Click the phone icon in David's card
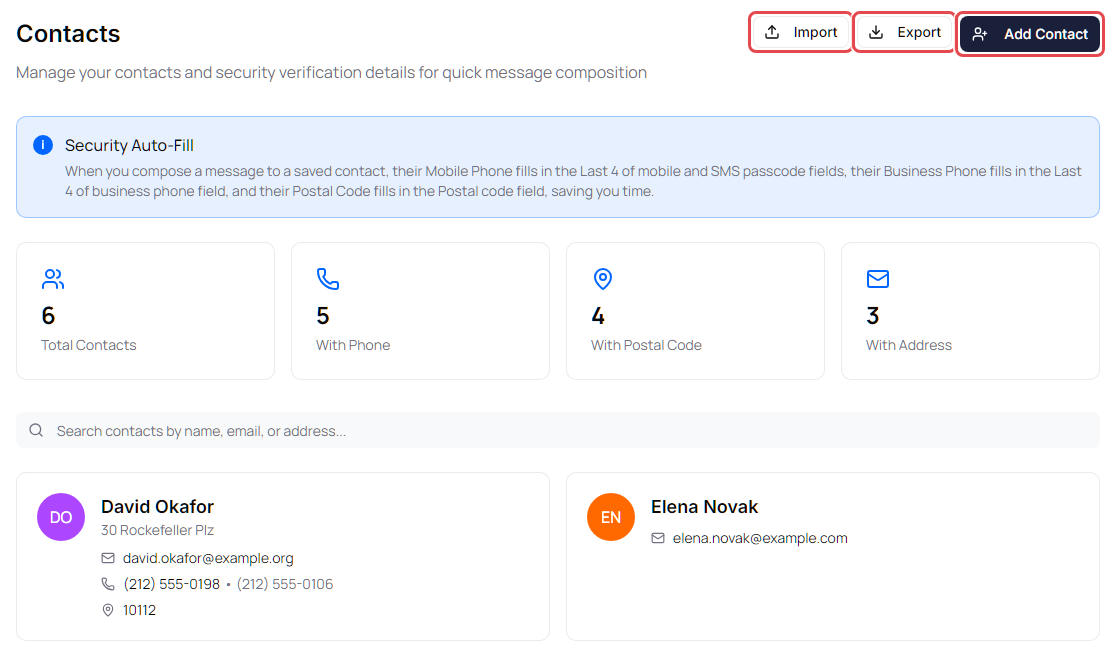 click(x=108, y=584)
